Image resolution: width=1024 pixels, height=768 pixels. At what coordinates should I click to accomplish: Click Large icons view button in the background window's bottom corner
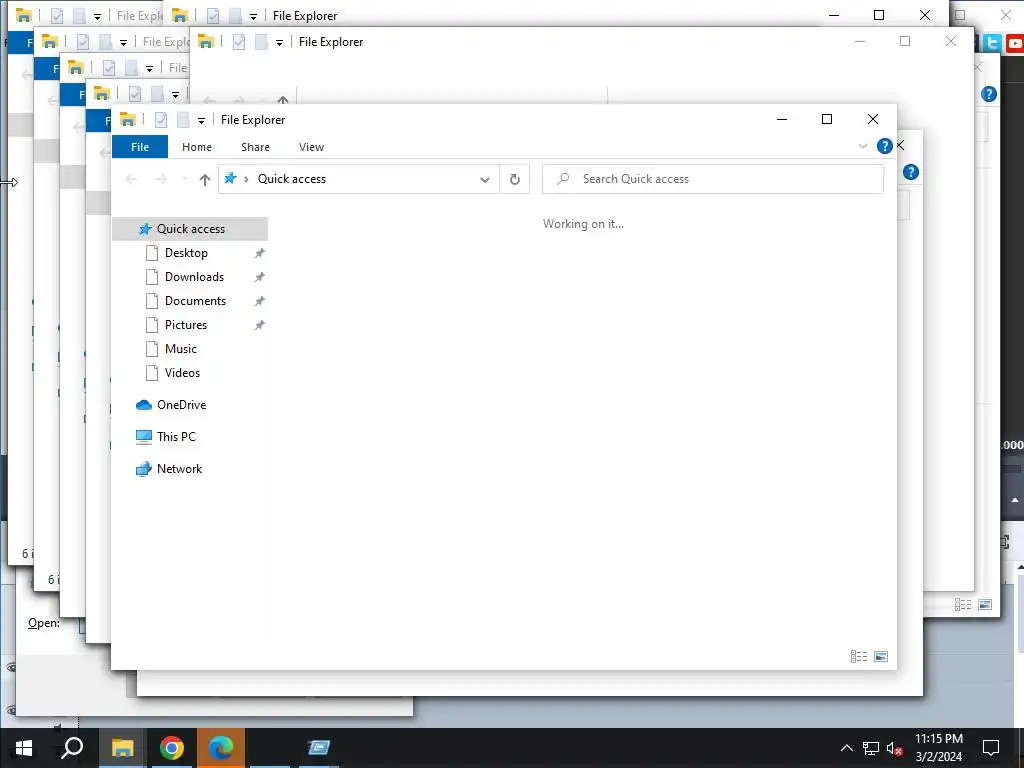[985, 605]
